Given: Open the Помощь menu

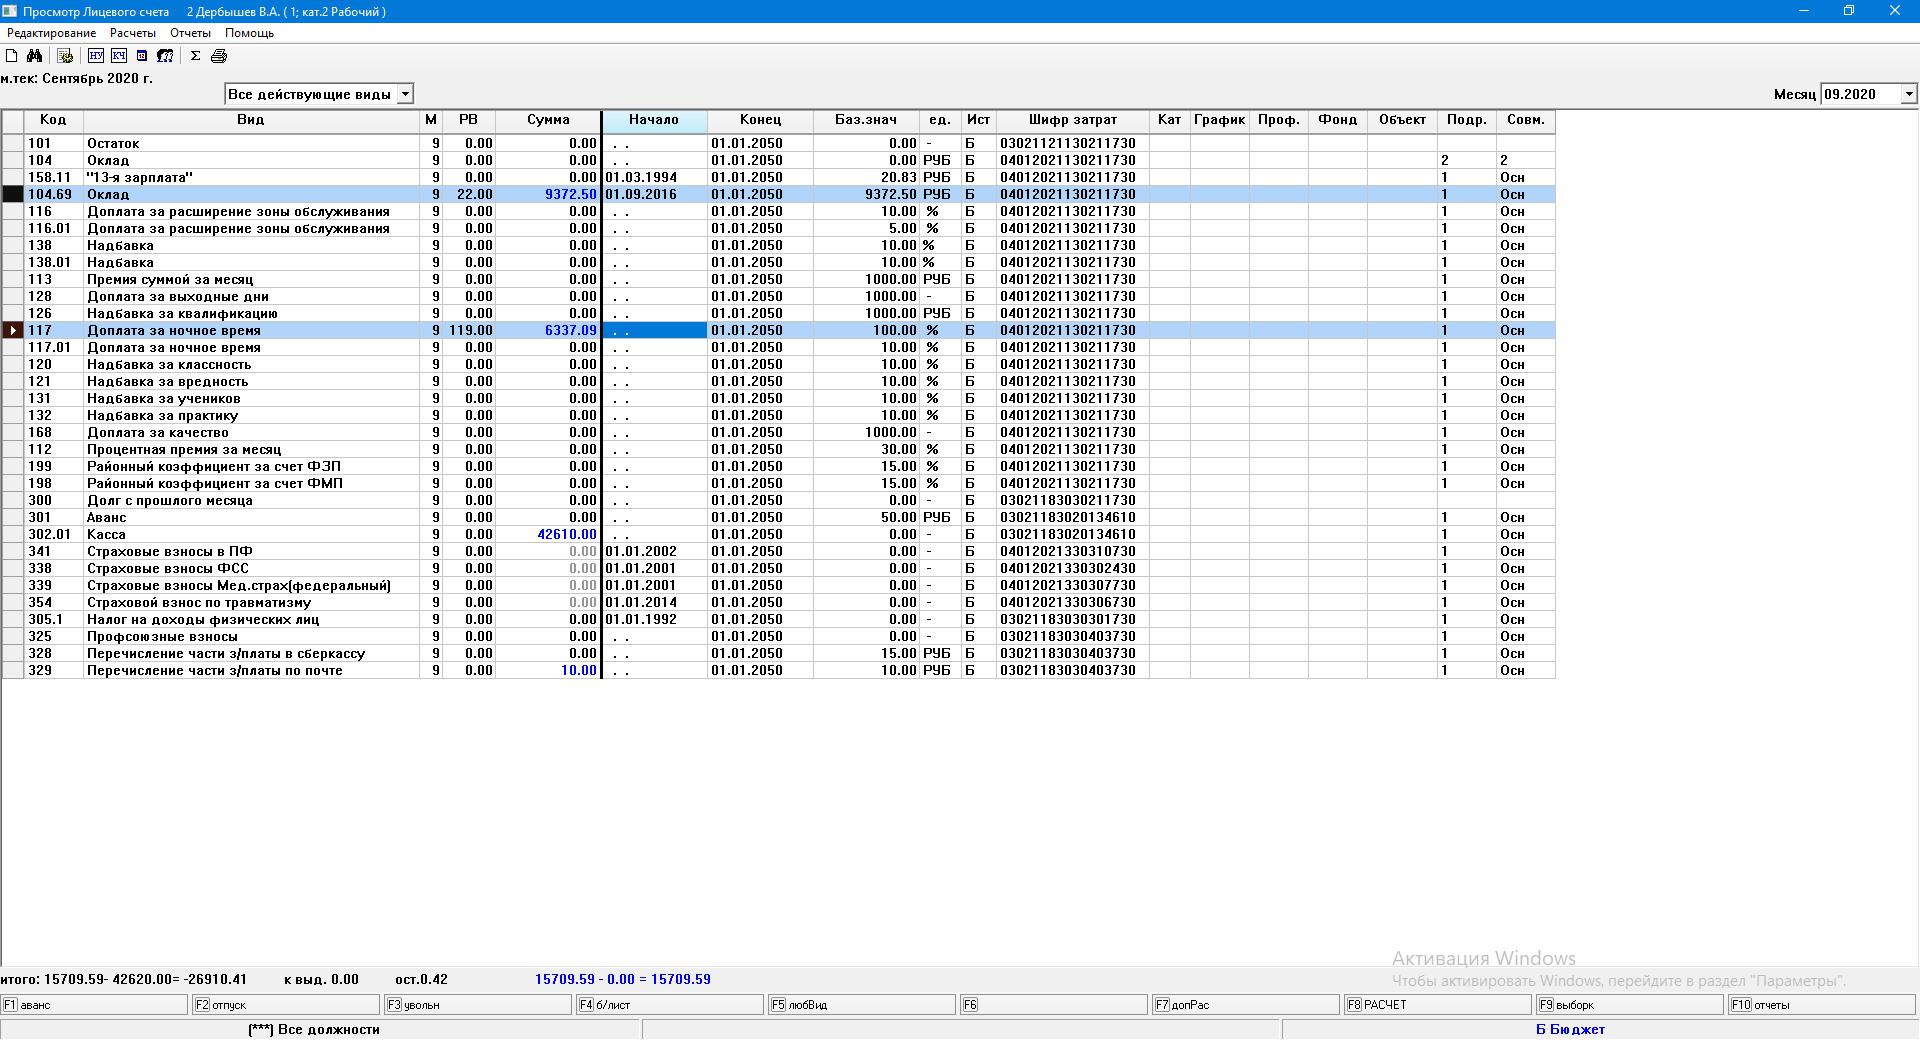Looking at the screenshot, I should [x=249, y=33].
